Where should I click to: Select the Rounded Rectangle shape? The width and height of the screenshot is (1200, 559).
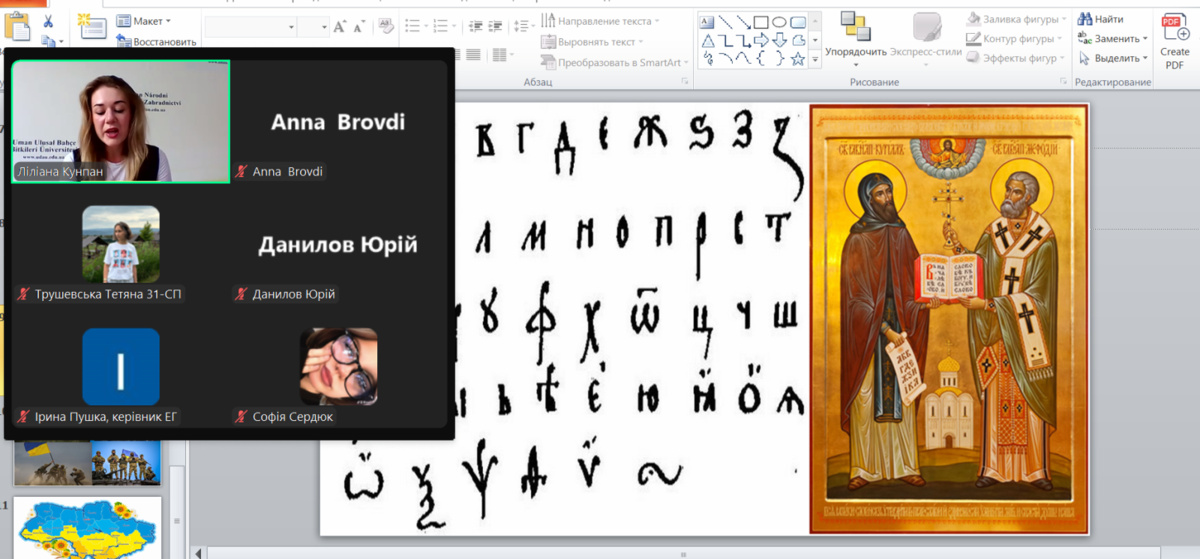798,22
